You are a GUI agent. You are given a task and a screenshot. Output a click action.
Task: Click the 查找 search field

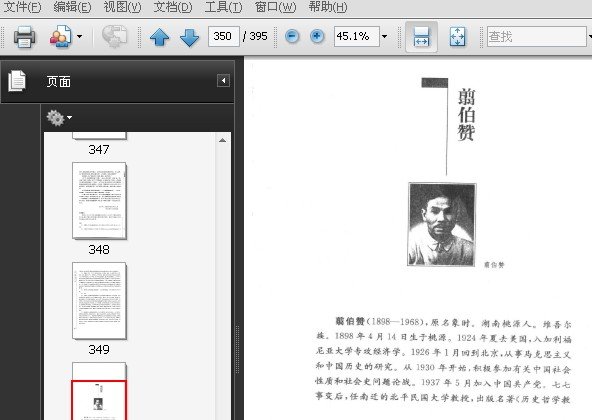[x=536, y=36]
